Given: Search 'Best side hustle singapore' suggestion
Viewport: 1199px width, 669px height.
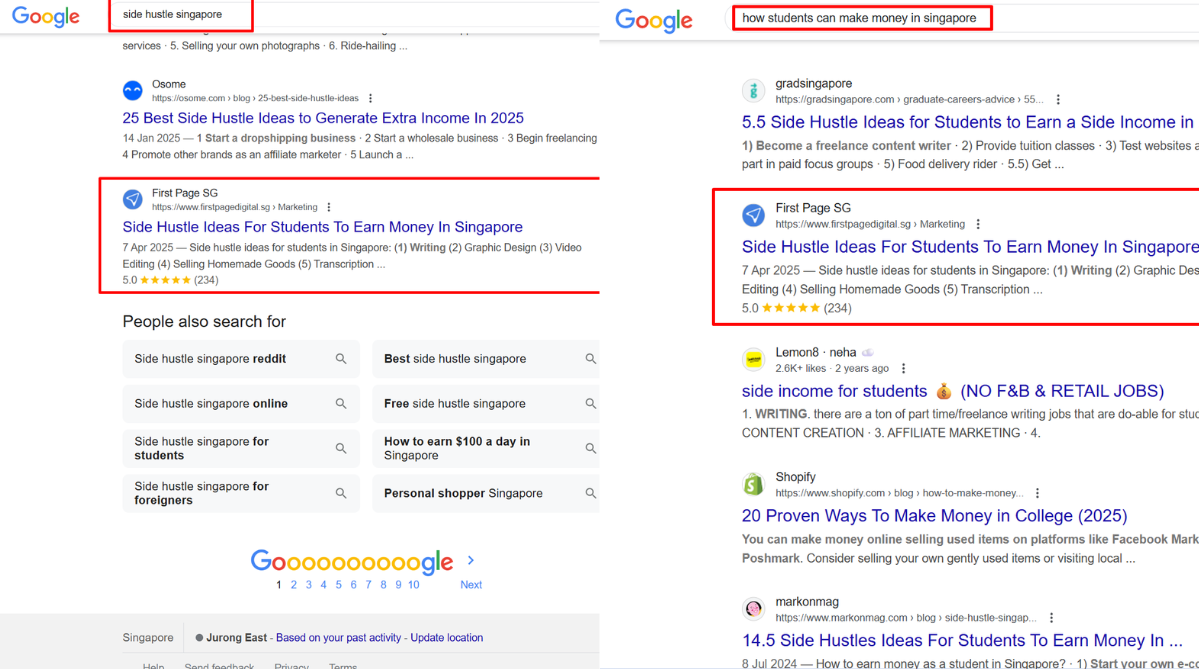Looking at the screenshot, I should 486,359.
